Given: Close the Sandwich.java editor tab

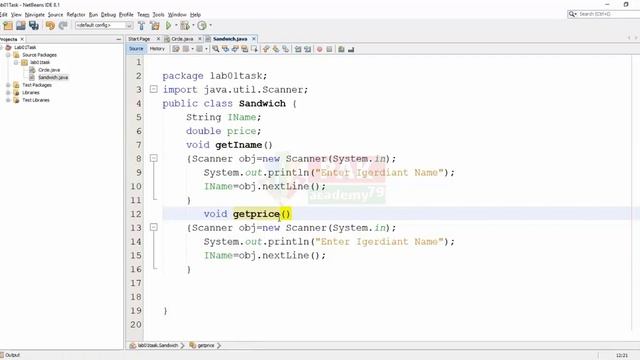Looking at the screenshot, I should (x=254, y=39).
